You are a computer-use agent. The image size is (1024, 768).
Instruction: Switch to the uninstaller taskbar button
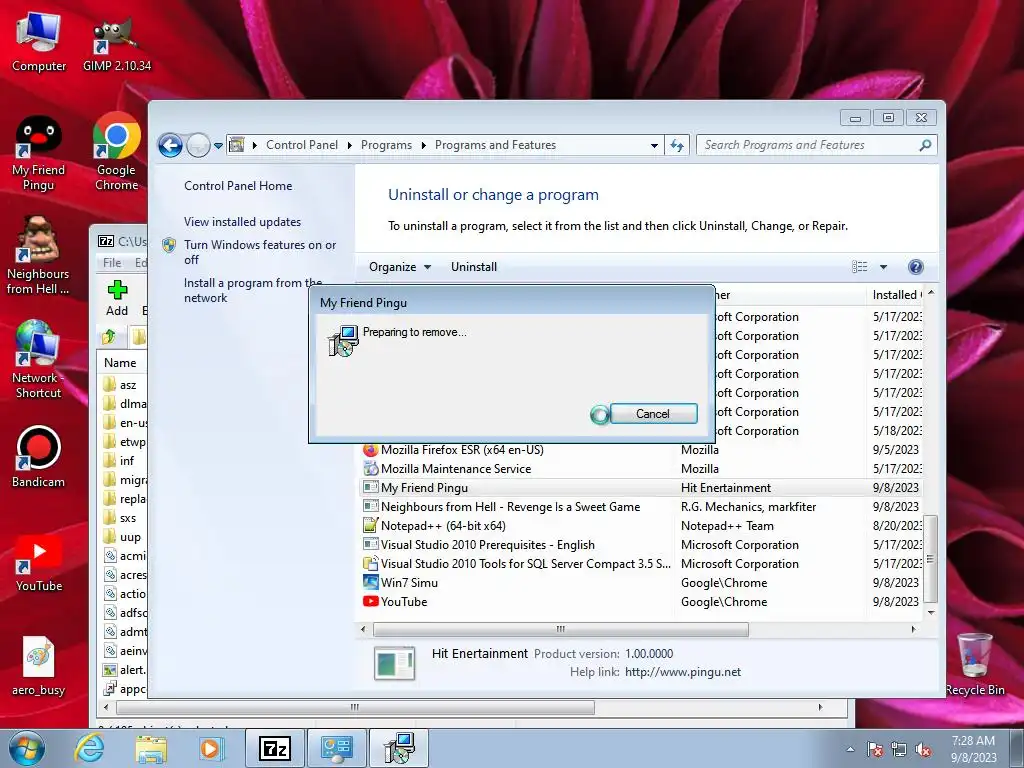pos(399,748)
